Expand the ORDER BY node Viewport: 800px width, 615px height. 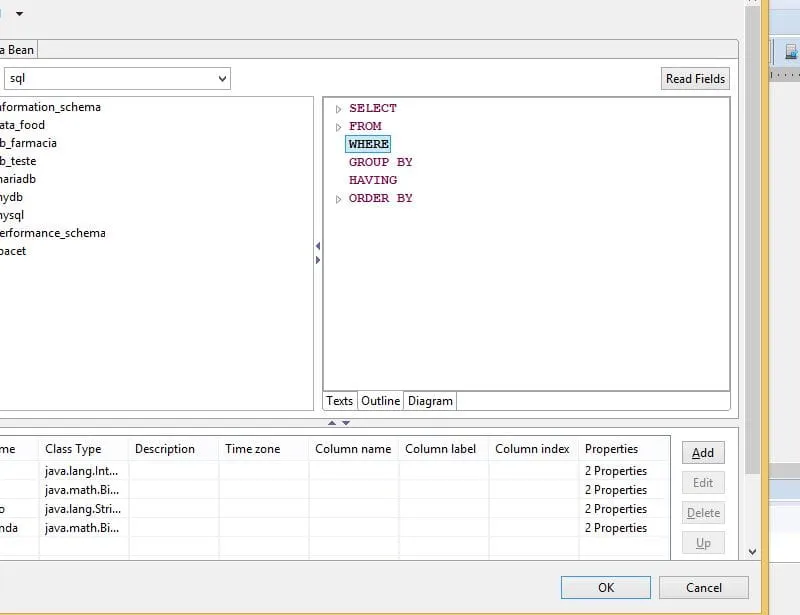coord(339,199)
